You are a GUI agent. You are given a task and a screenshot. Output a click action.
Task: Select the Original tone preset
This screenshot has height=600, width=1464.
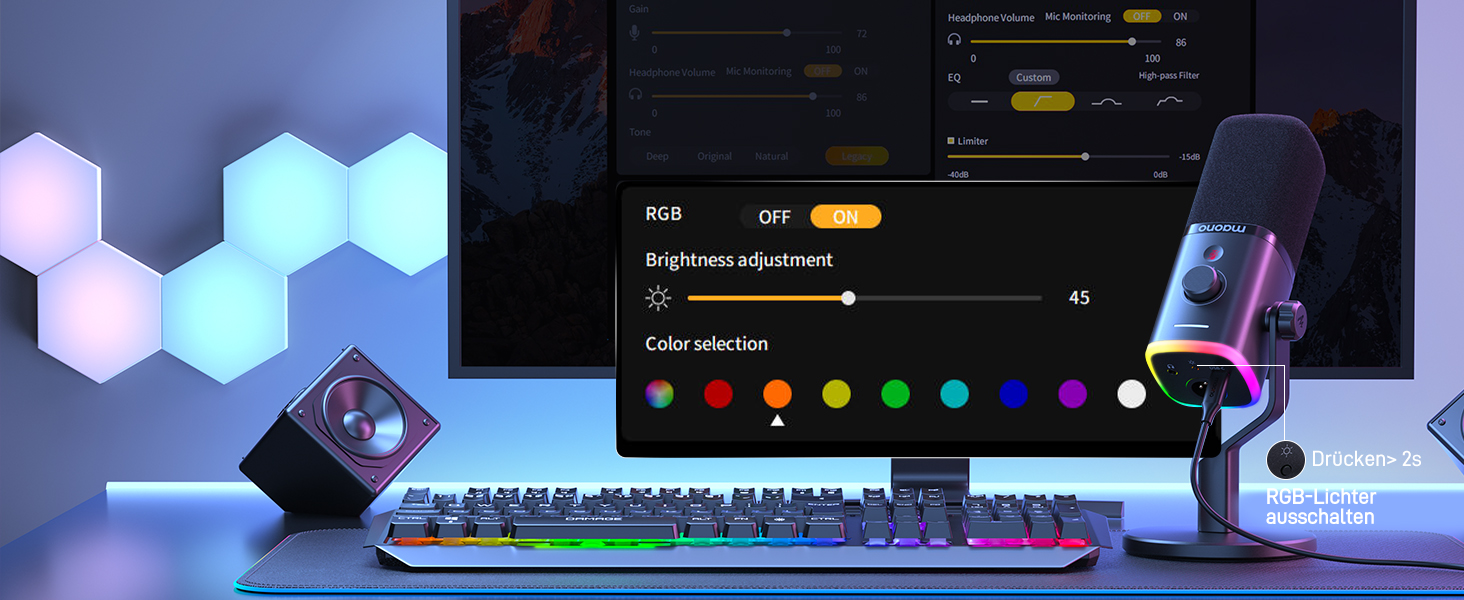(714, 156)
